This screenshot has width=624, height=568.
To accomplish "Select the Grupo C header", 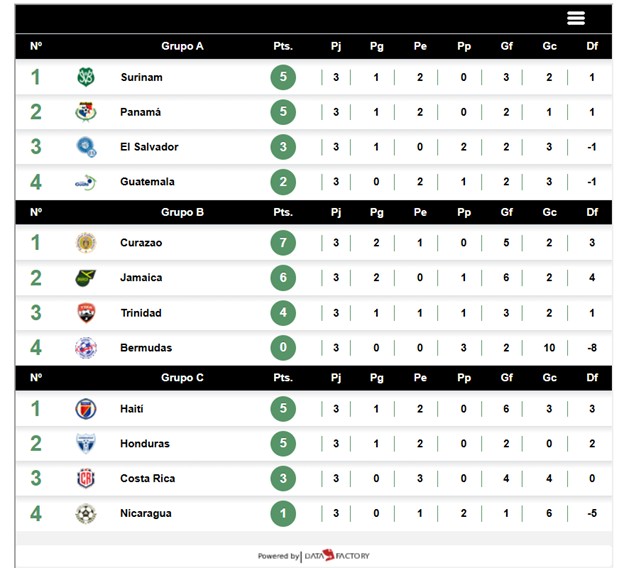I will 182,378.
